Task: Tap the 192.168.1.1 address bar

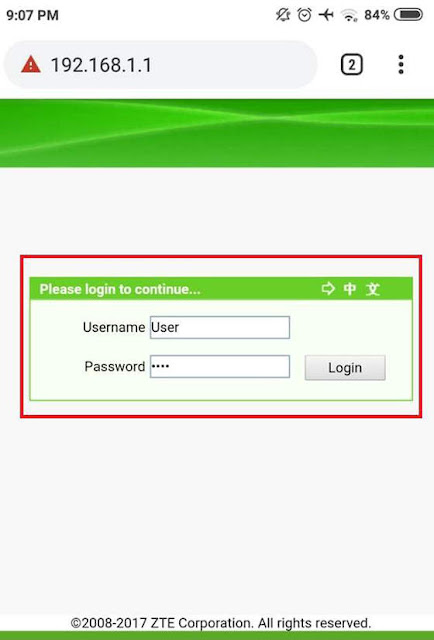Action: tap(160, 65)
